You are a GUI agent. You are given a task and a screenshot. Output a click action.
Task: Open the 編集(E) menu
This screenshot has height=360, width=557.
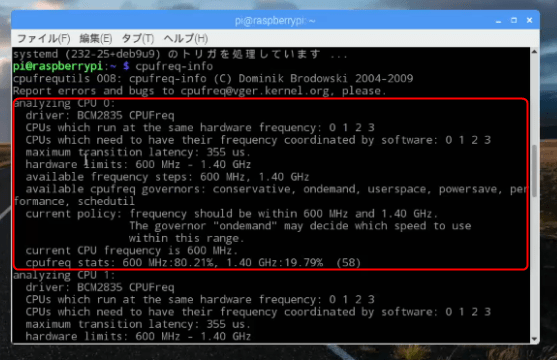pos(96,38)
